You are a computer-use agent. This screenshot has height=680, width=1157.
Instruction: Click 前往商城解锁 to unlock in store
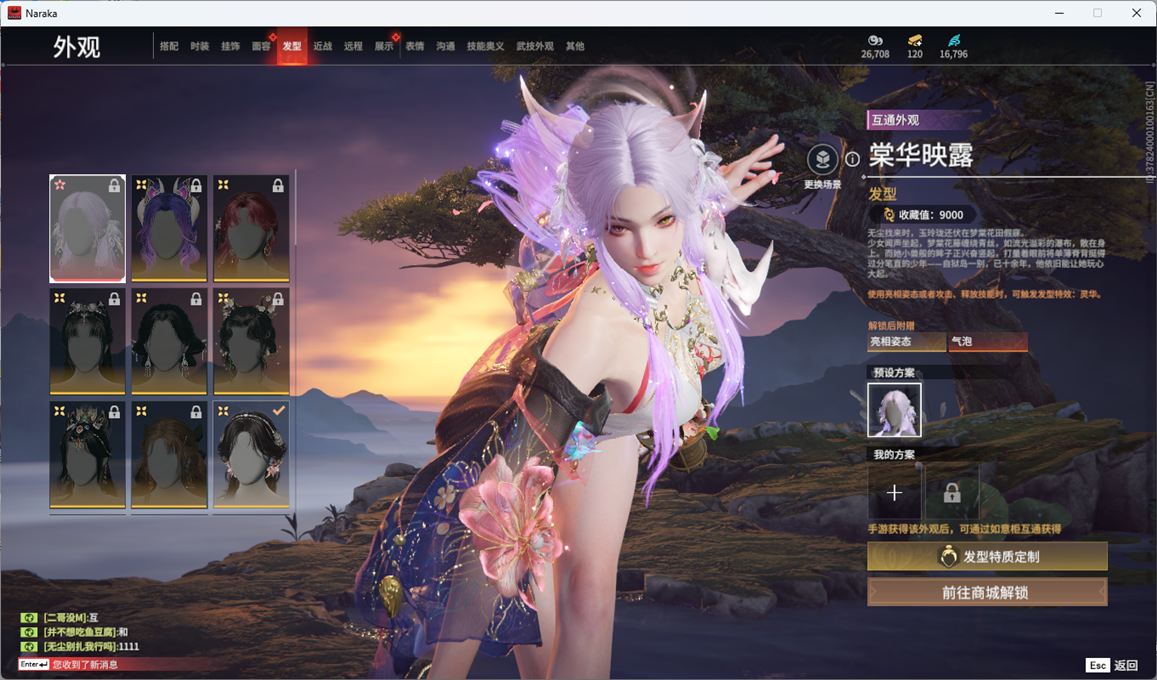tap(987, 592)
